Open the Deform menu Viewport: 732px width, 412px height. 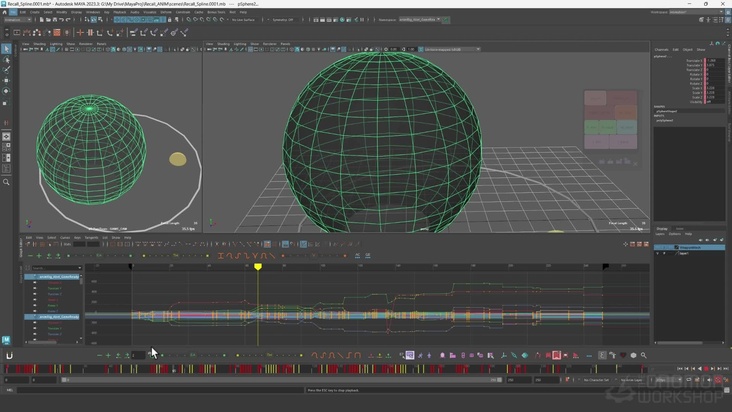point(166,12)
